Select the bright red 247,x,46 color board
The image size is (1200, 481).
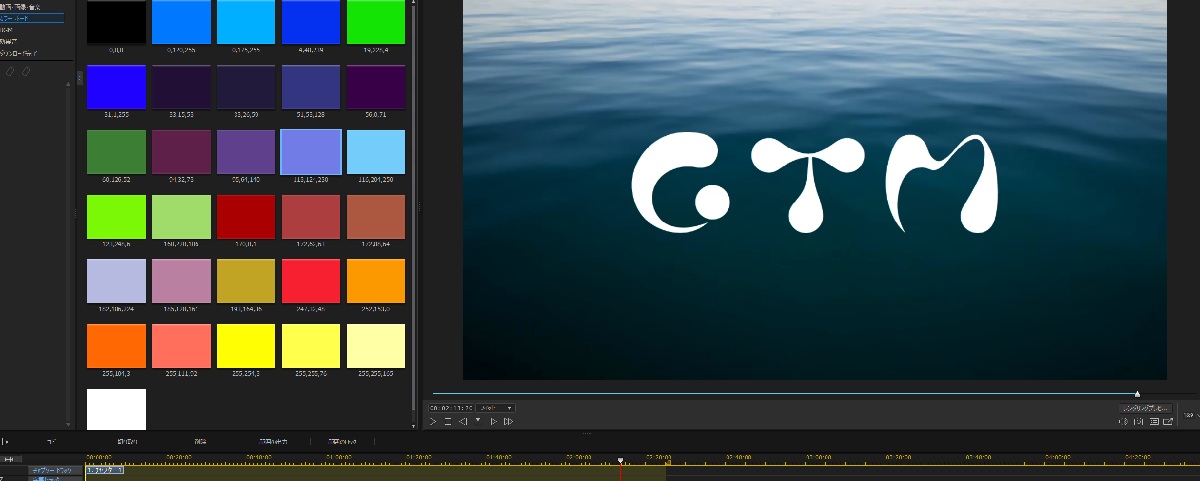[x=311, y=281]
